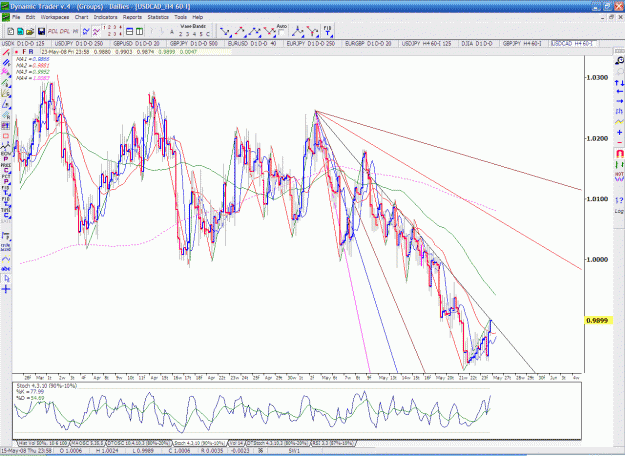The image size is (625, 456).
Task: Select Wave Bands letter C
Action: click(x=207, y=34)
